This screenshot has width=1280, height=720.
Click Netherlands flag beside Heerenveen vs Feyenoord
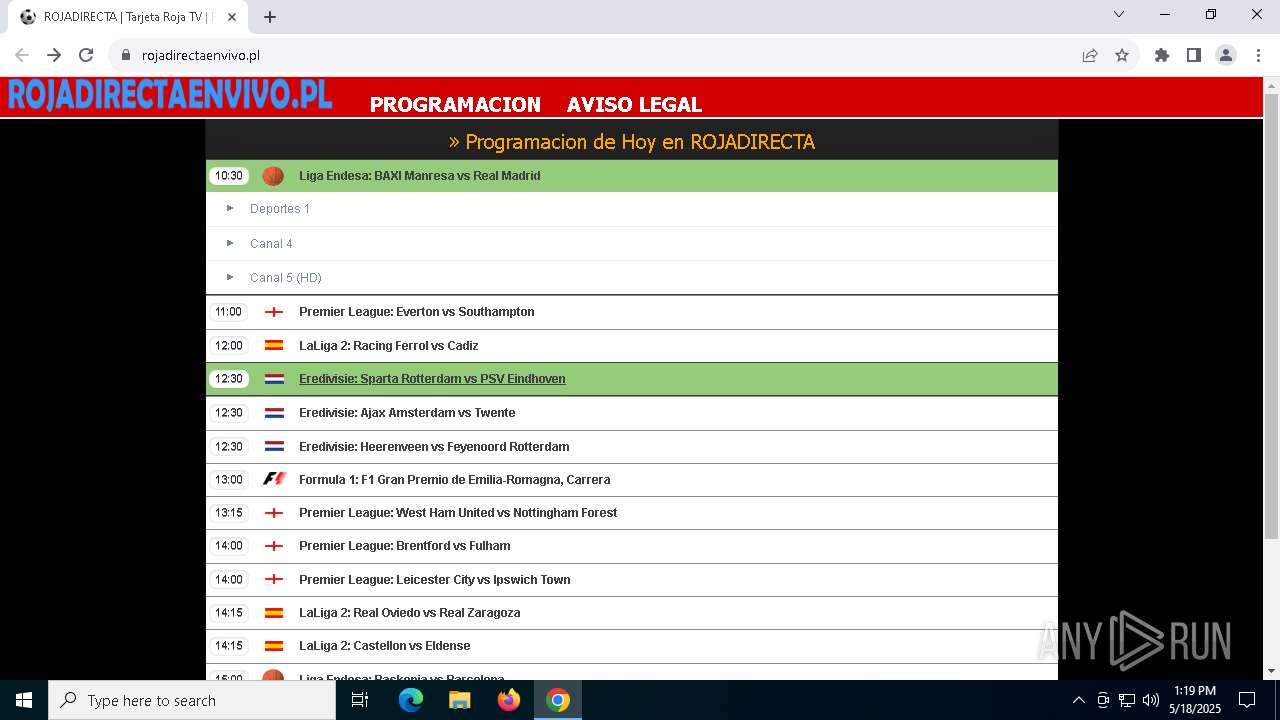point(274,446)
